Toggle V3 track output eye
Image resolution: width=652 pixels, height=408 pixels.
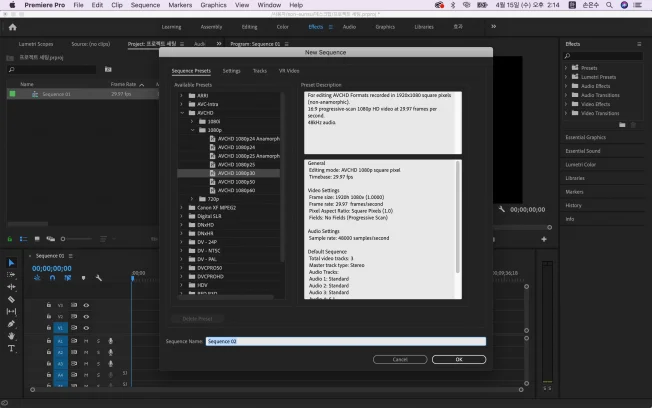coord(86,305)
